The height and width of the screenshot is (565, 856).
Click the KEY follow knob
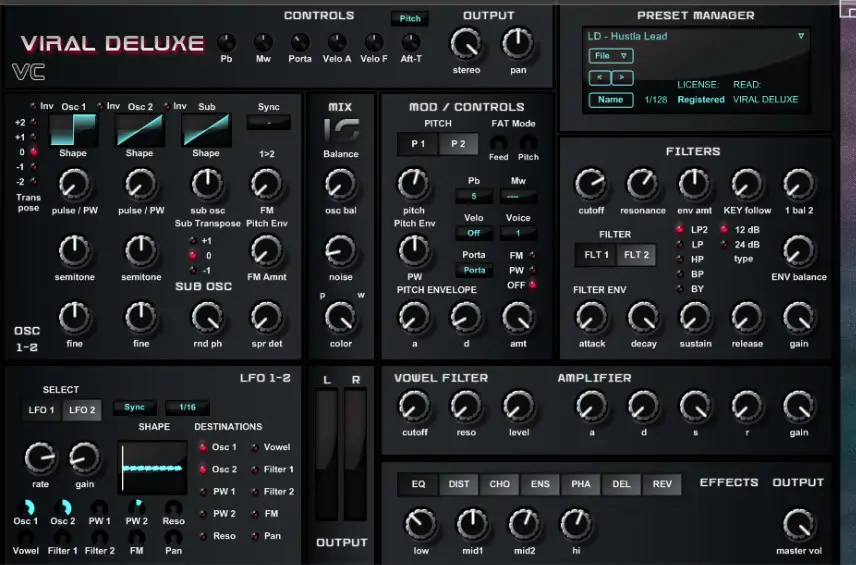pyautogui.click(x=746, y=185)
